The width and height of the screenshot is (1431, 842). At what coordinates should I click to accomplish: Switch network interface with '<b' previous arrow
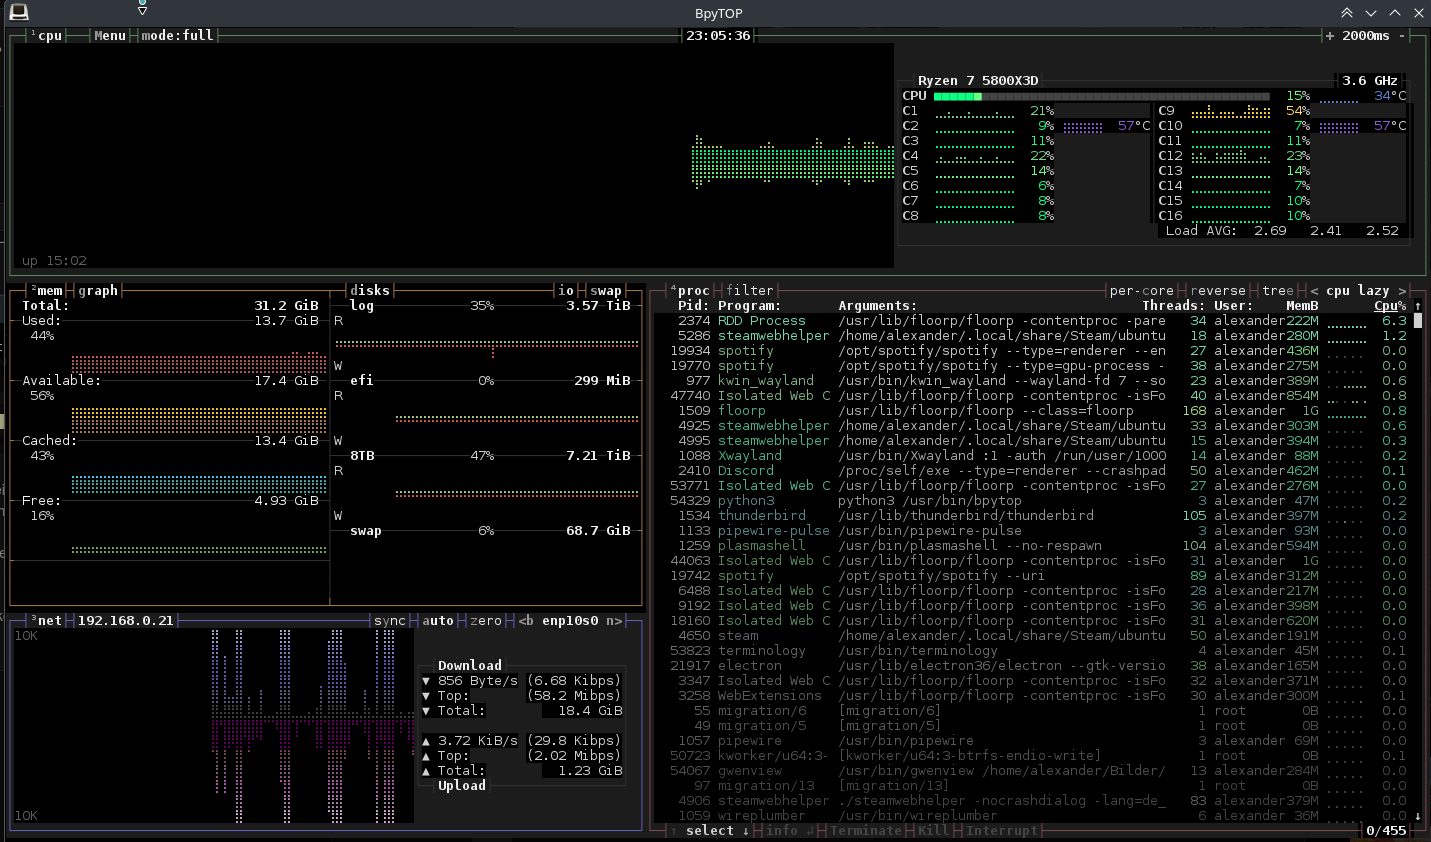pos(526,621)
